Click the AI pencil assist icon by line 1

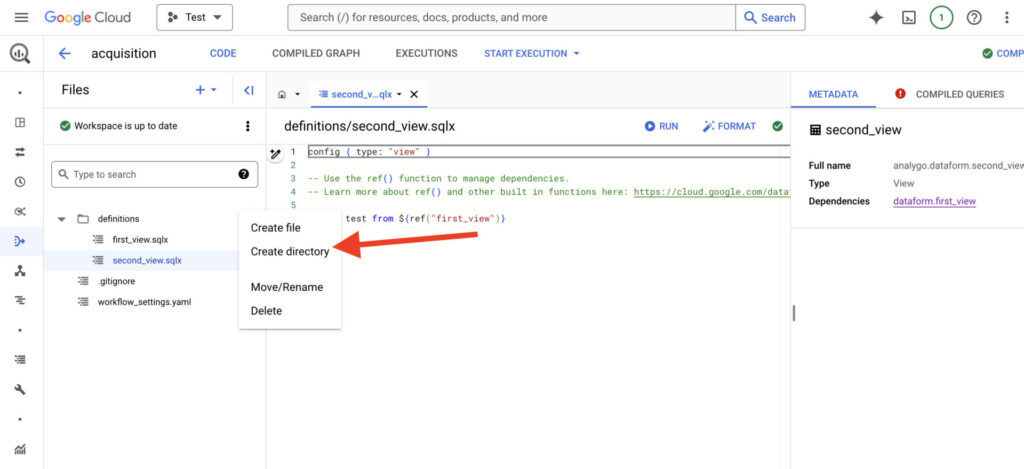(x=276, y=154)
